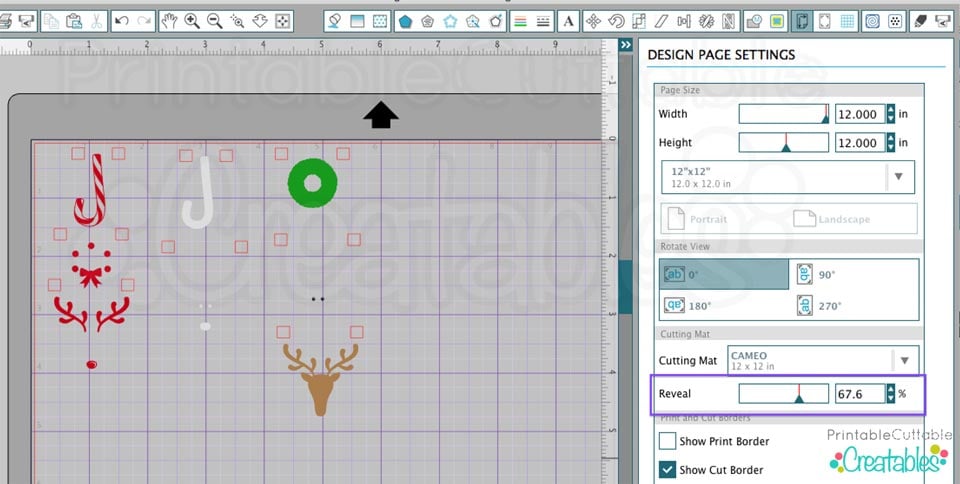
Task: Select the Drag Zoom tool
Action: (260, 21)
